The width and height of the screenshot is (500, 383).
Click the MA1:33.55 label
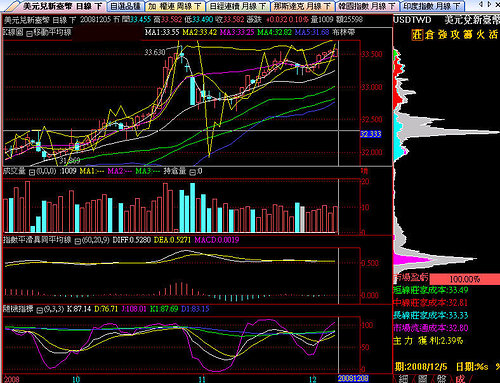[162, 33]
